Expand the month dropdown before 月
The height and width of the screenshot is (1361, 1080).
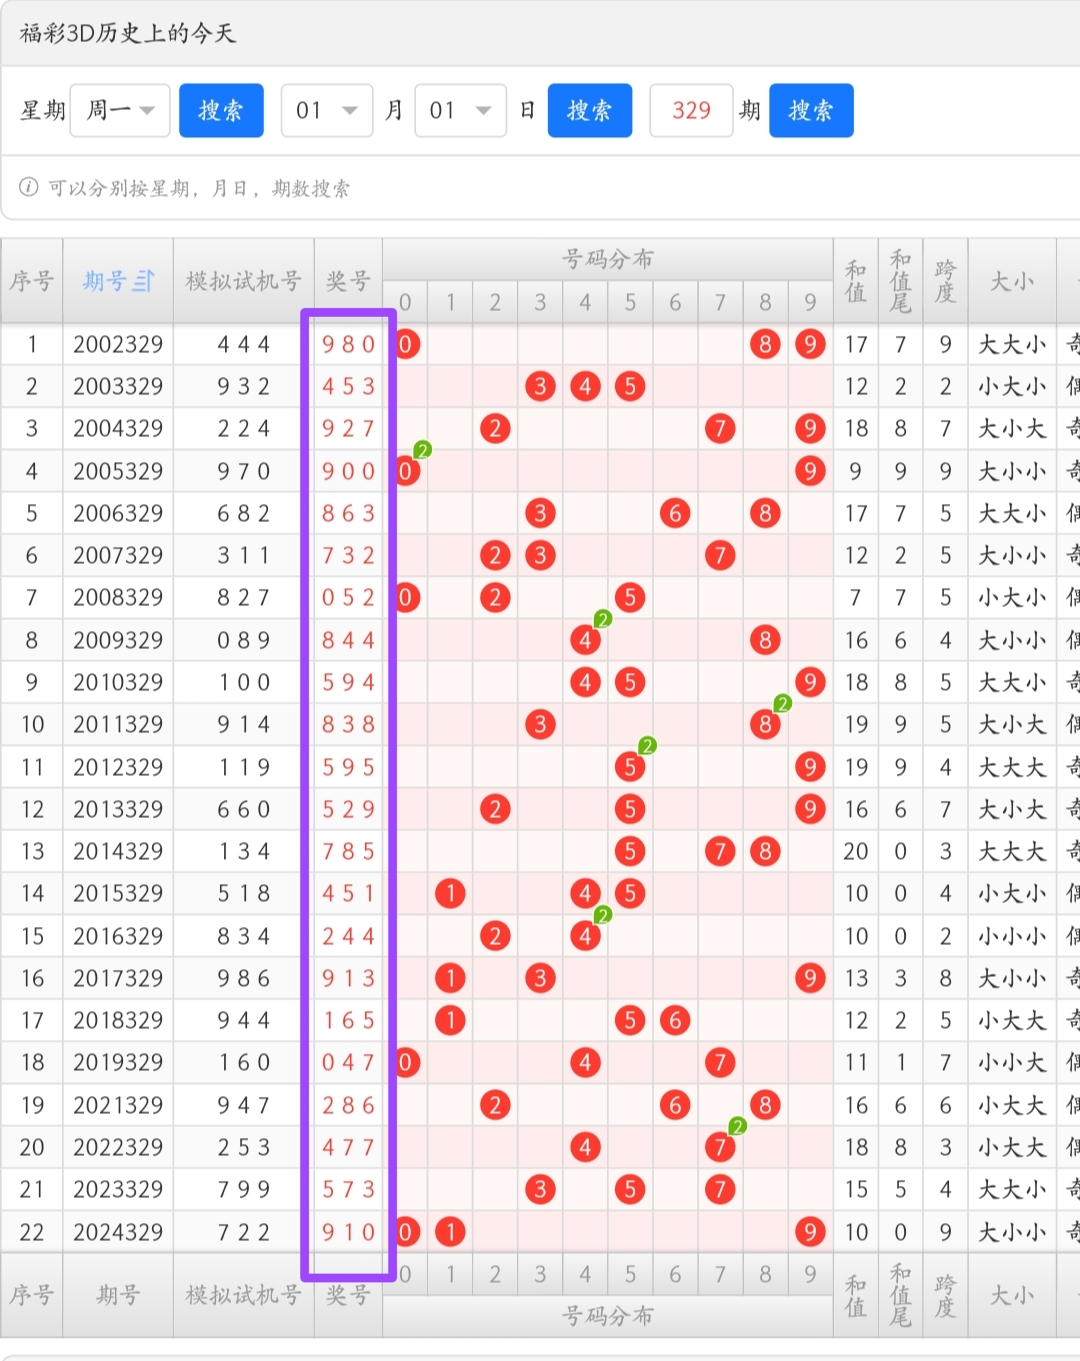[x=327, y=110]
